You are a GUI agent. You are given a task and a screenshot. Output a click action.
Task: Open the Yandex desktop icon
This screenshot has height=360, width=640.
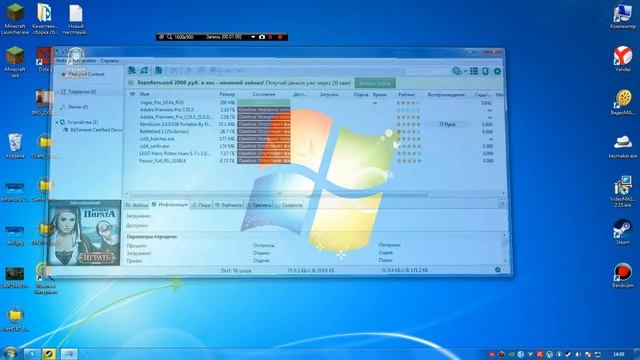pyautogui.click(x=623, y=59)
